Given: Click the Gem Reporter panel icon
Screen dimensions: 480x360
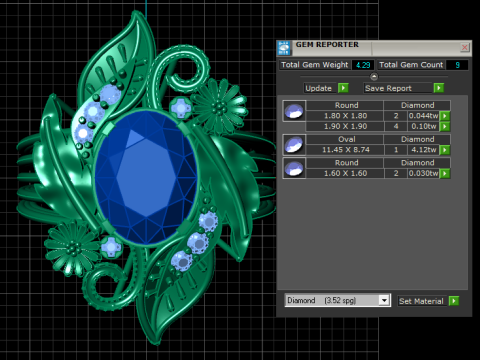Looking at the screenshot, I should pyautogui.click(x=284, y=48).
